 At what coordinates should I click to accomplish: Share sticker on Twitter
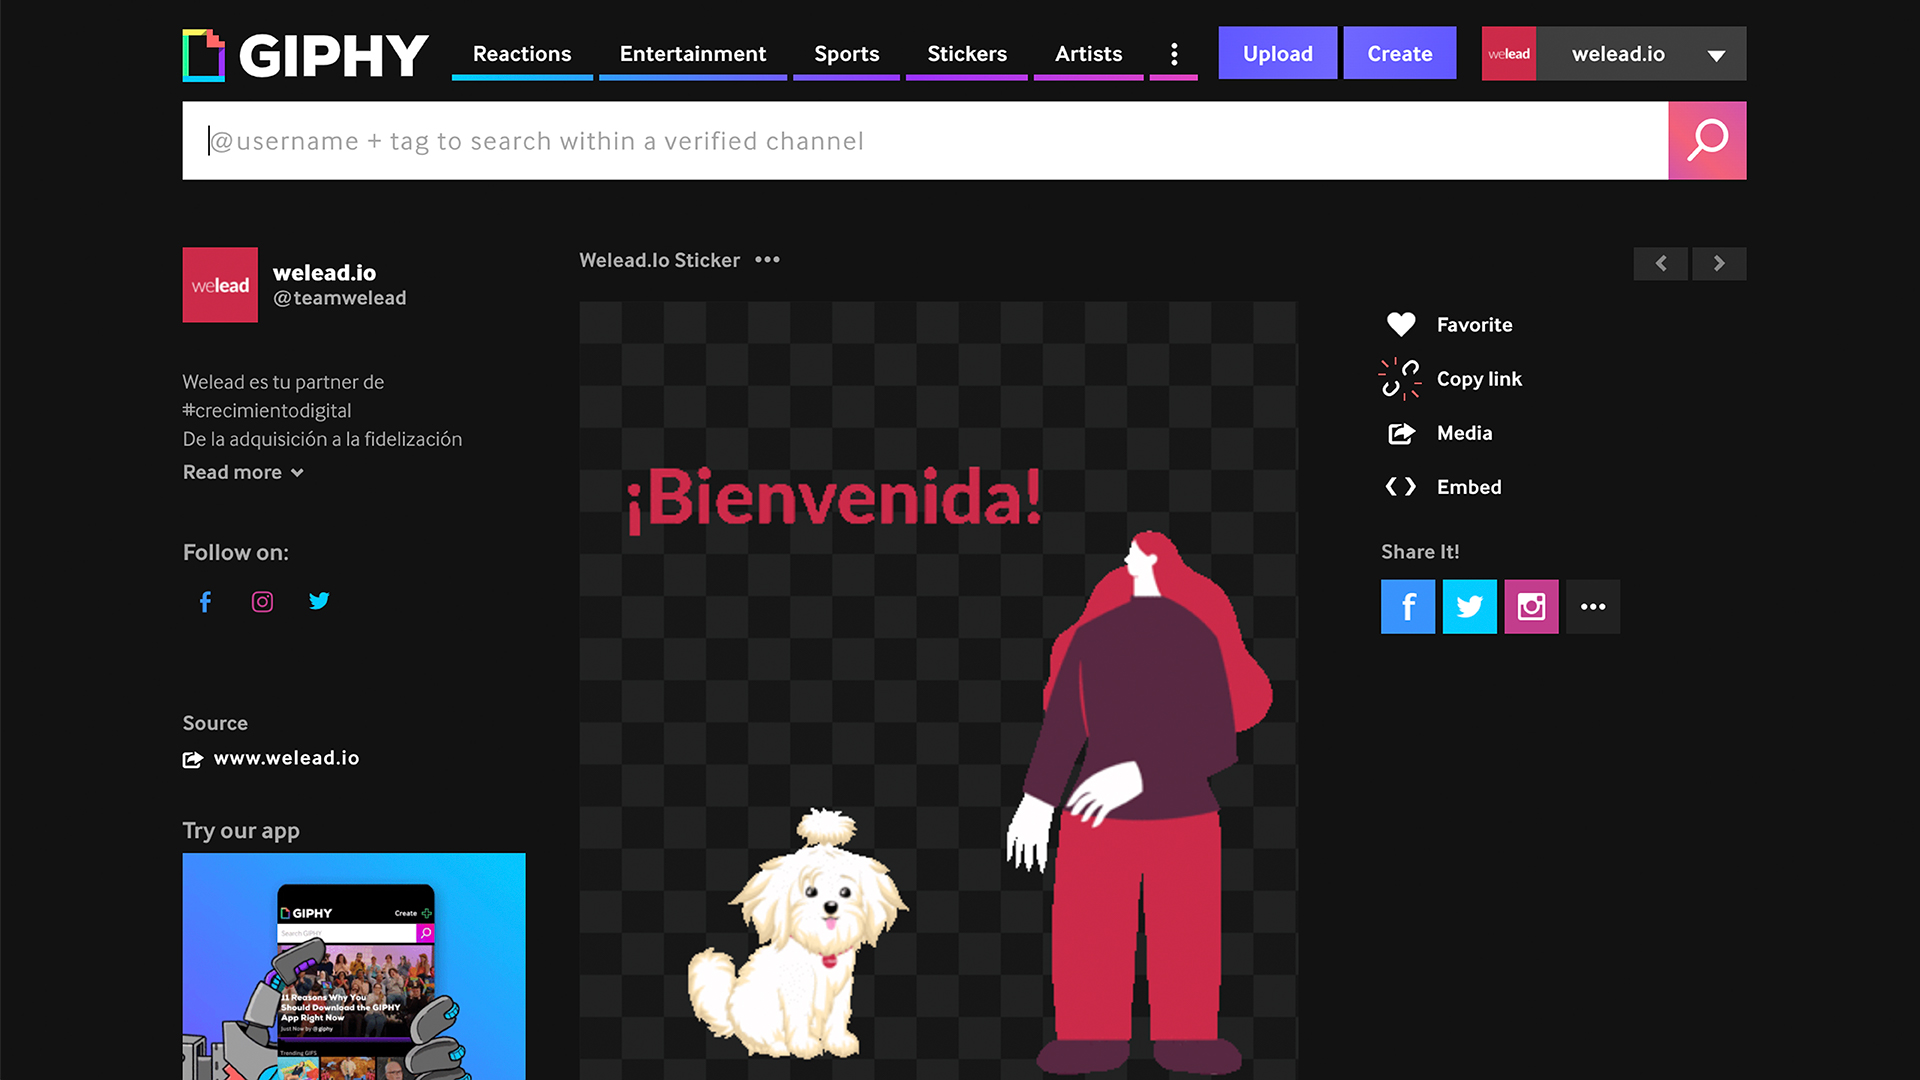point(1469,607)
